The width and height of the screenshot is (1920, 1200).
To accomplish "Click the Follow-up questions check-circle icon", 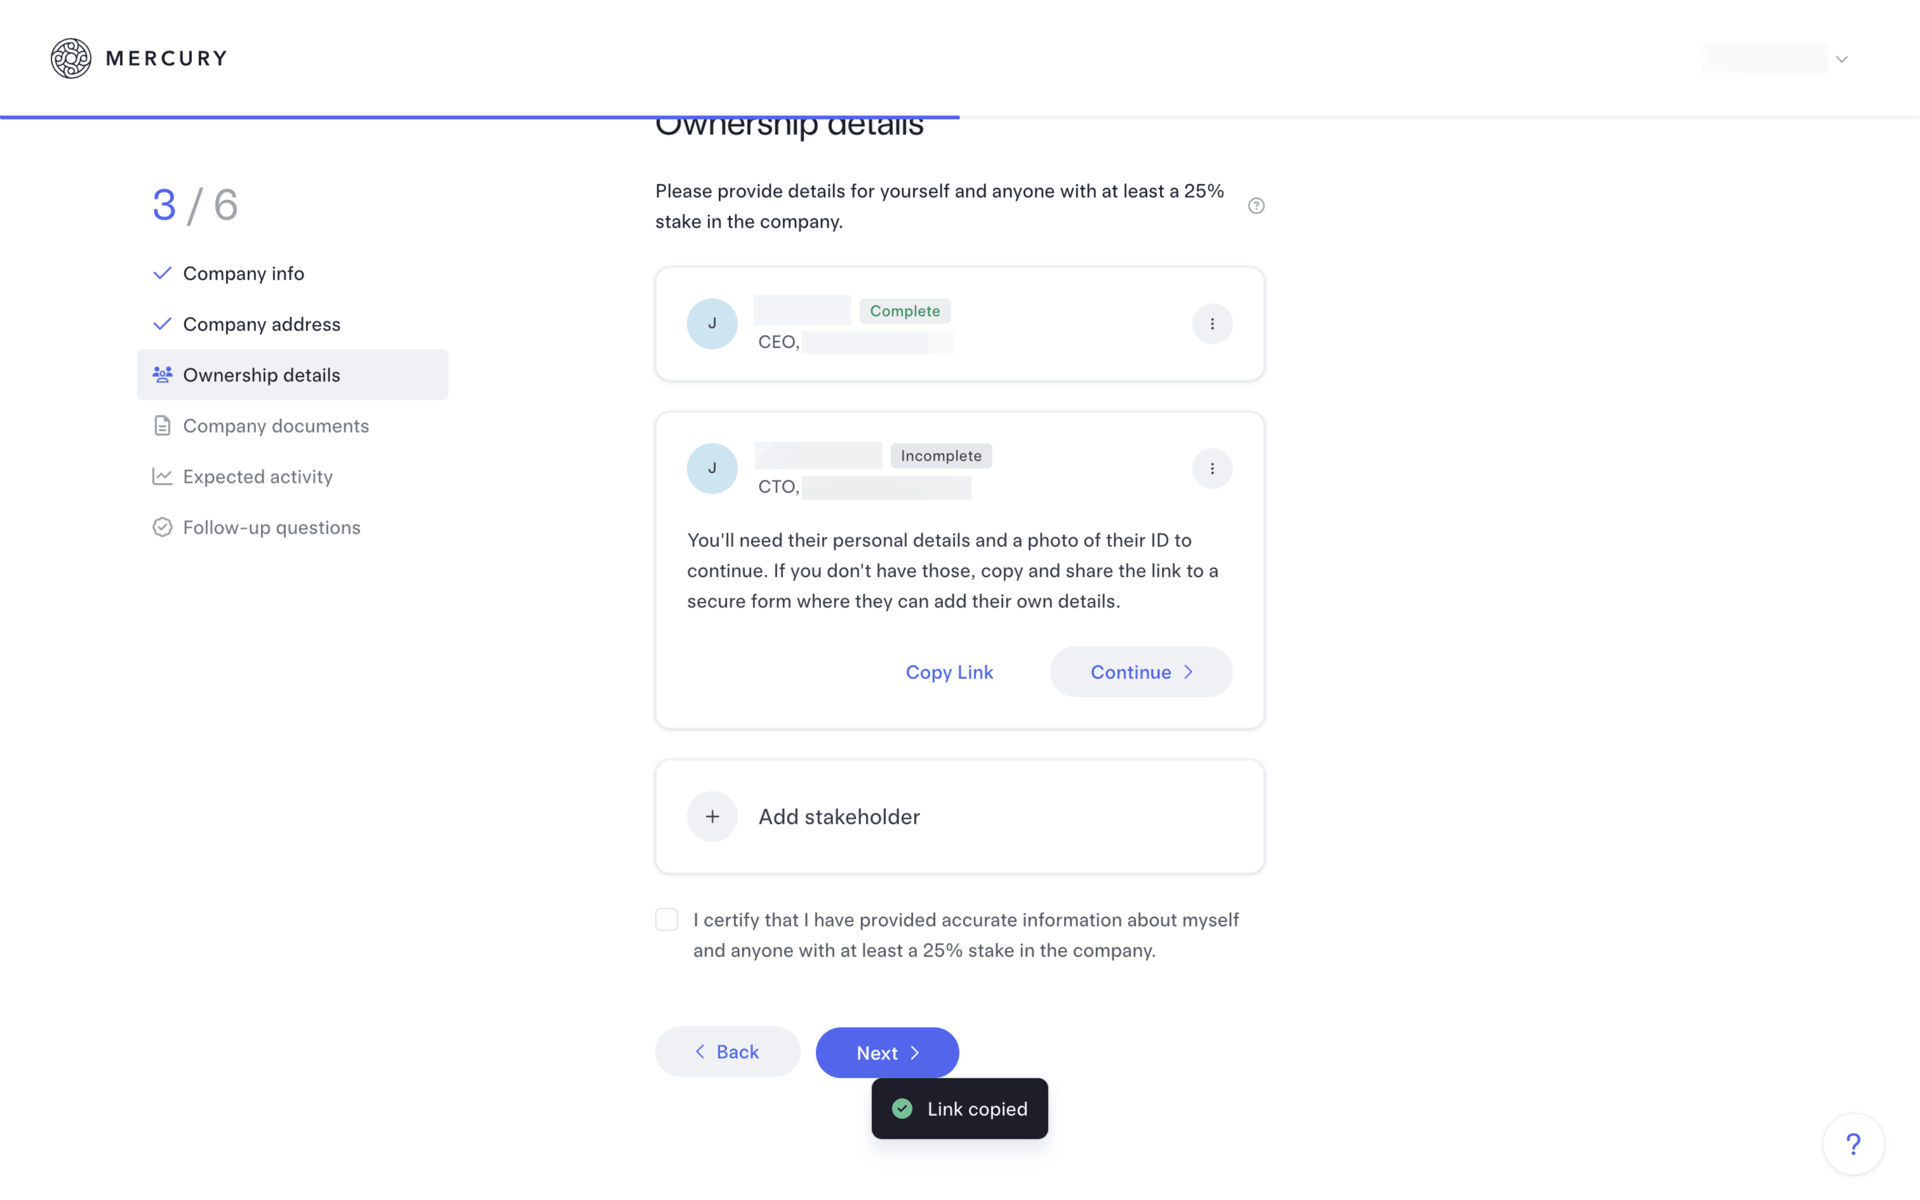I will coord(162,528).
